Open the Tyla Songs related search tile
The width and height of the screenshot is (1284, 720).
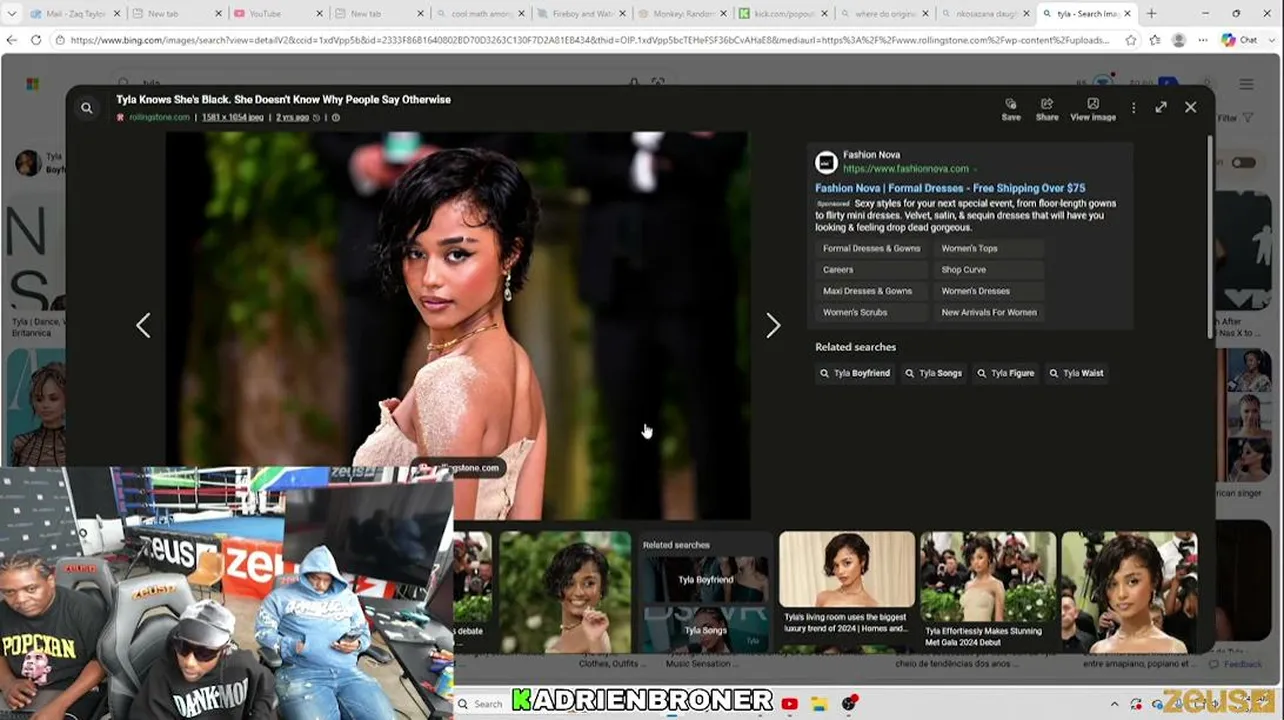[x=705, y=630]
